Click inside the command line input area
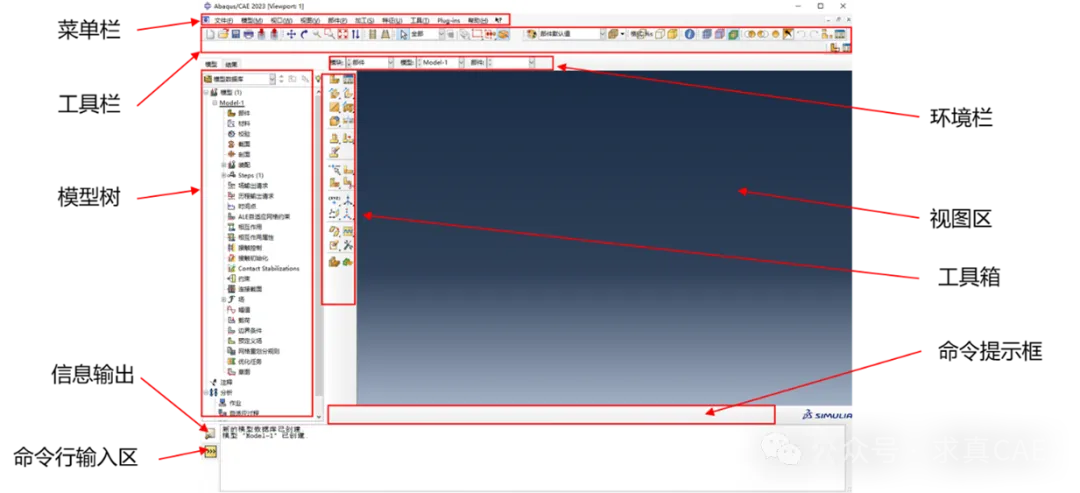Image resolution: width=1080 pixels, height=493 pixels. (532, 458)
